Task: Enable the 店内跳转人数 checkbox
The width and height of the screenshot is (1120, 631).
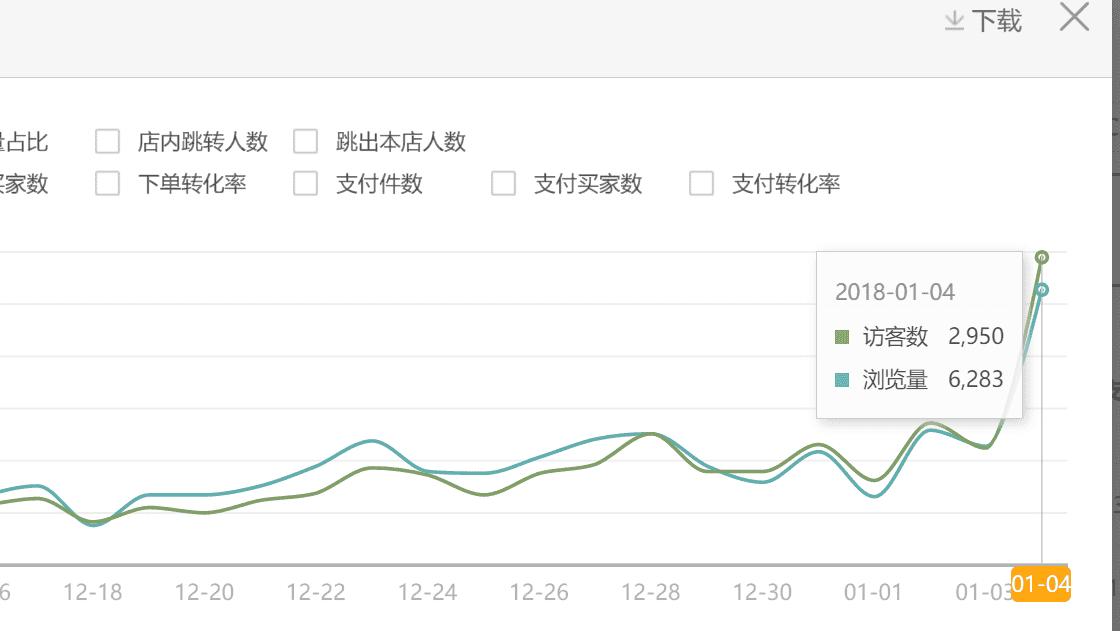Action: [x=107, y=142]
